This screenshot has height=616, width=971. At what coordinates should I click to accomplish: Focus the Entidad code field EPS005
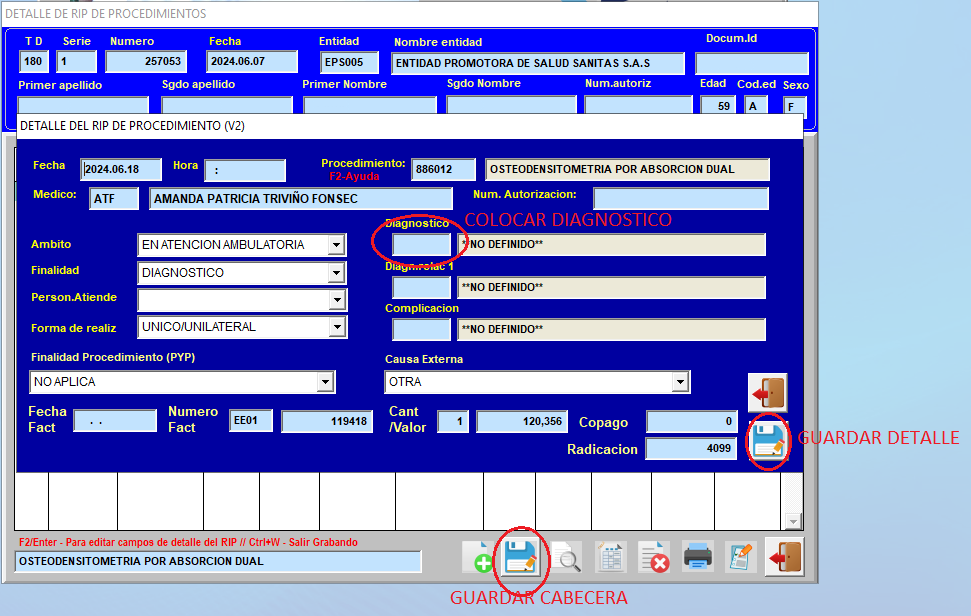349,62
